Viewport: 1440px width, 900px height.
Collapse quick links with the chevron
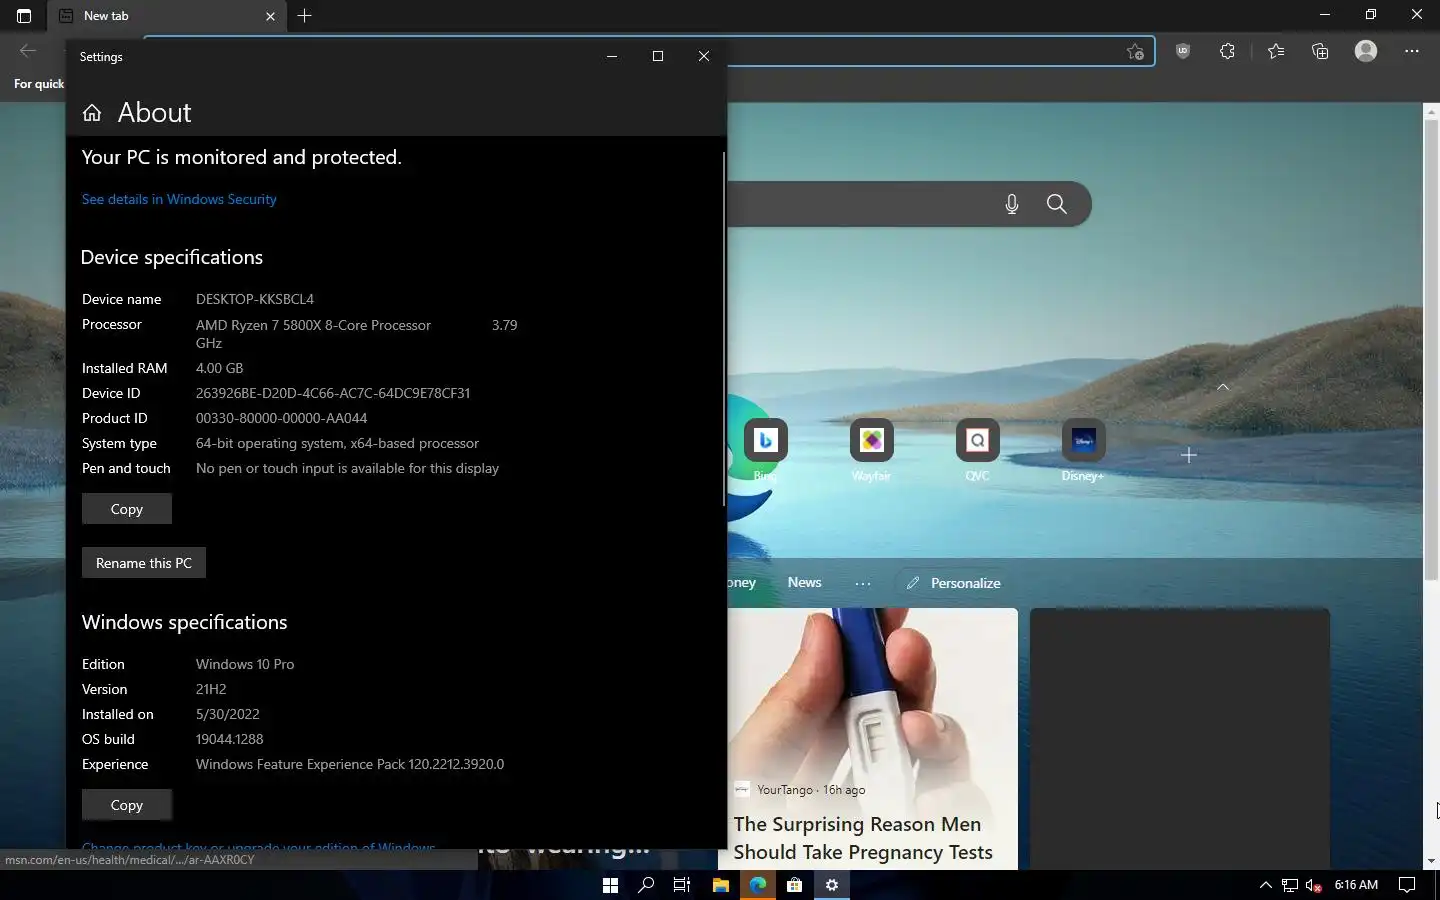(x=1223, y=387)
